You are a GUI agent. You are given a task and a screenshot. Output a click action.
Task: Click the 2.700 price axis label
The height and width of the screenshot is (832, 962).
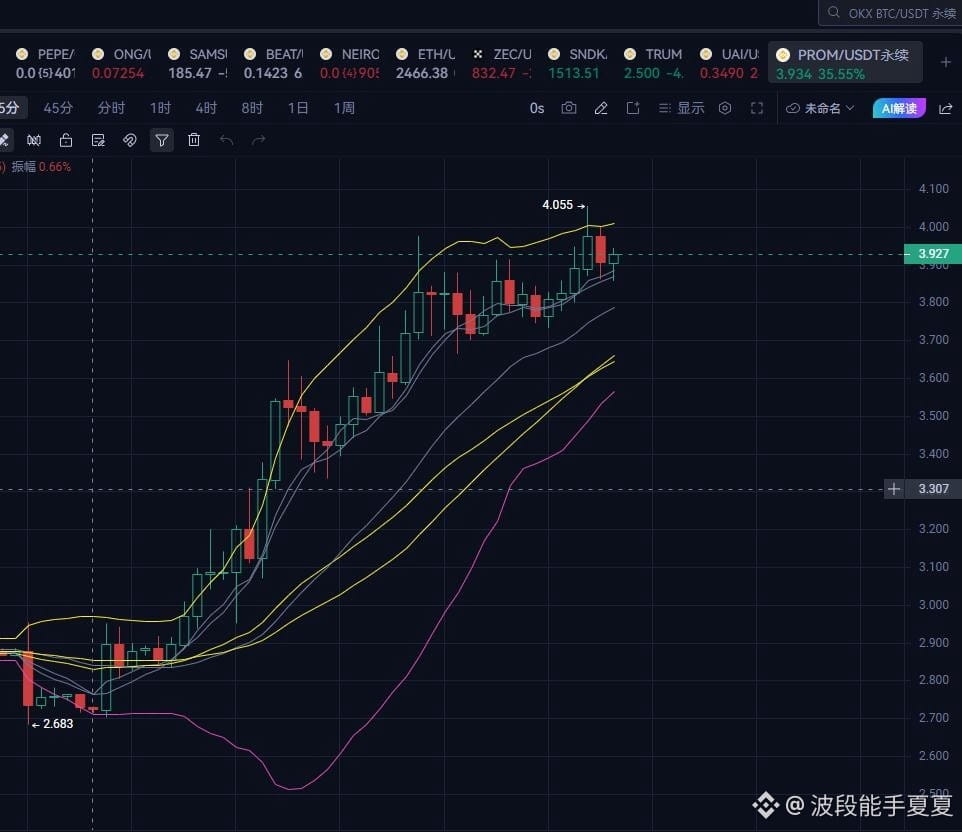(x=933, y=718)
